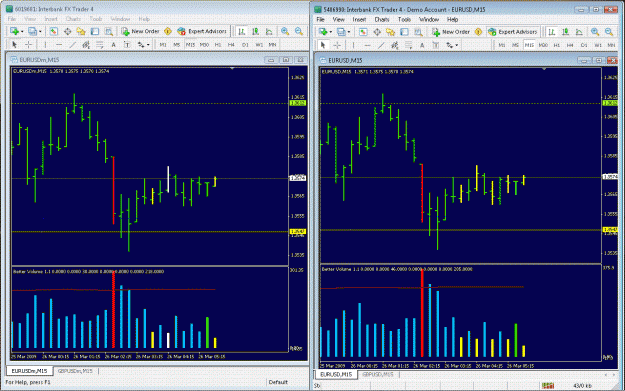Viewport: 625px width, 391px height.
Task: Select trendline tool in Demo Account window
Action: click(381, 45)
